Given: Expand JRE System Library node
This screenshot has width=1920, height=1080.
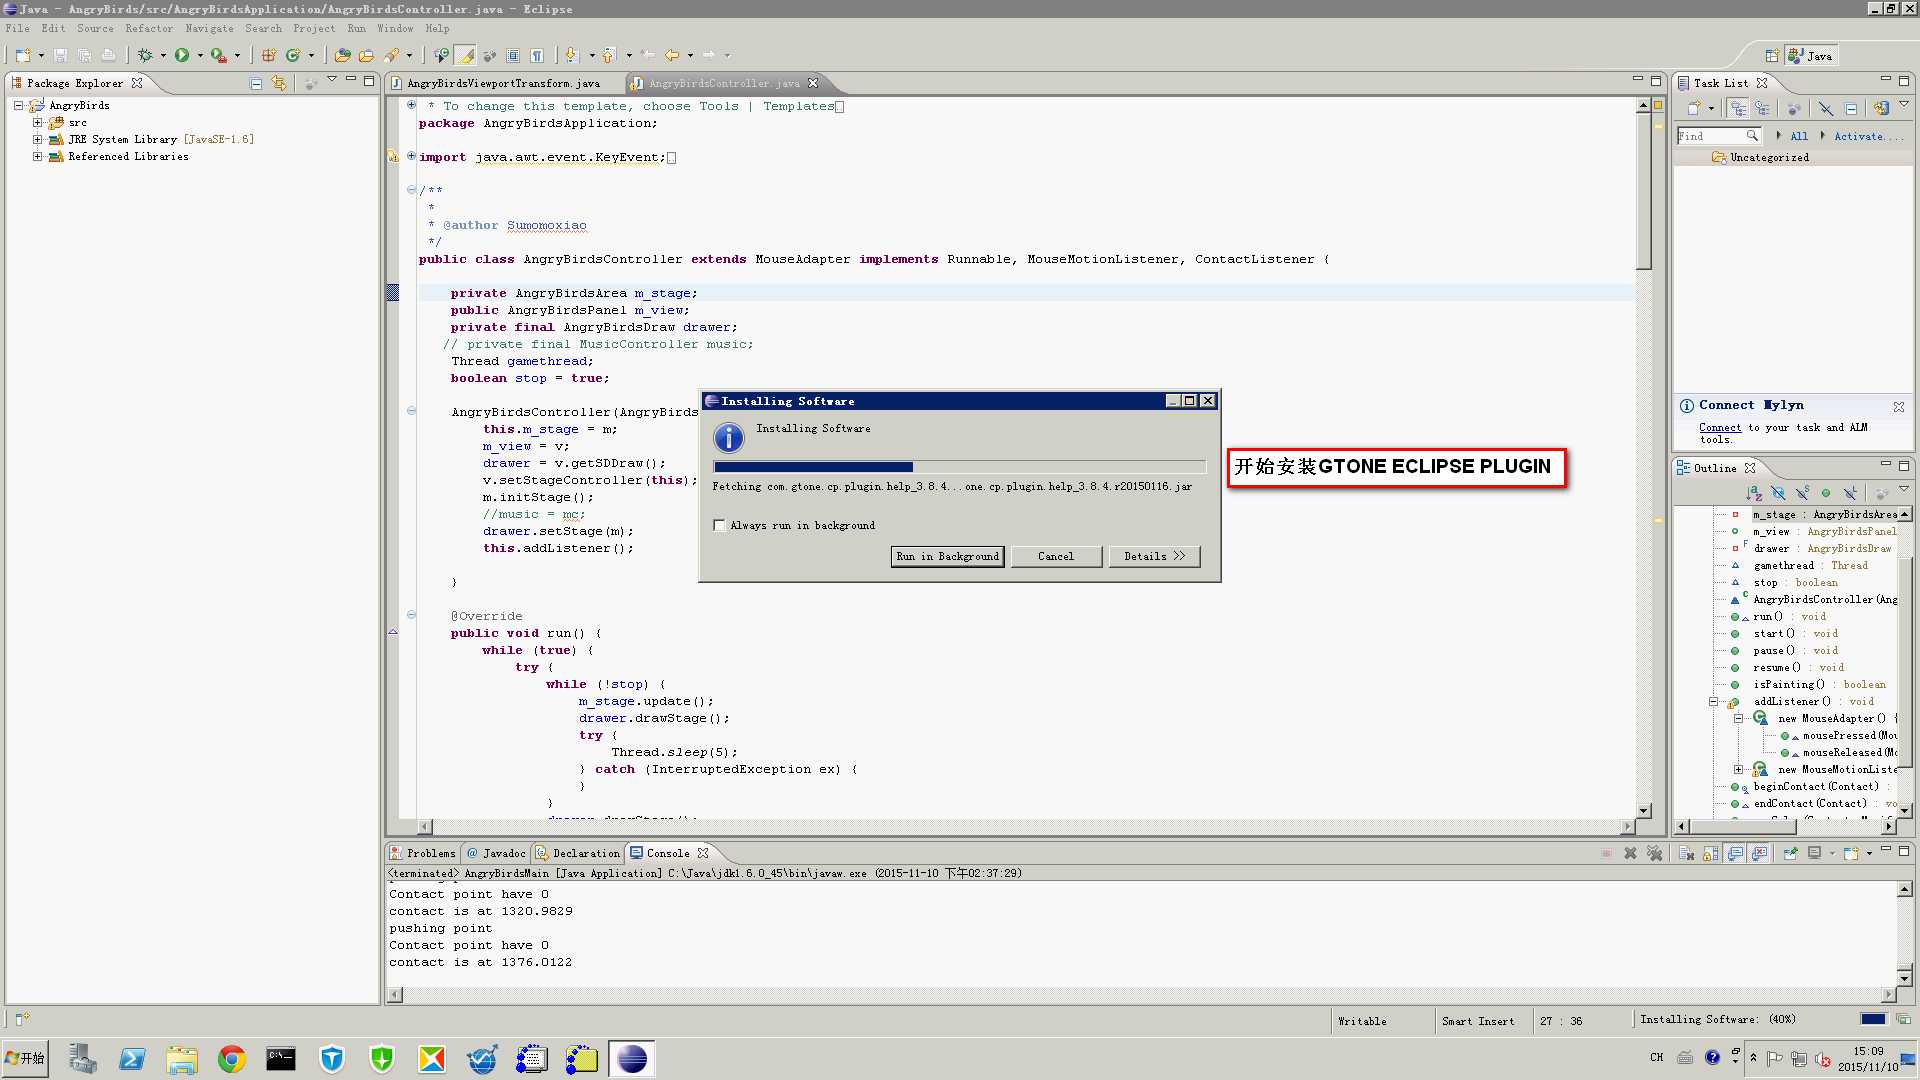Looking at the screenshot, I should (37, 139).
